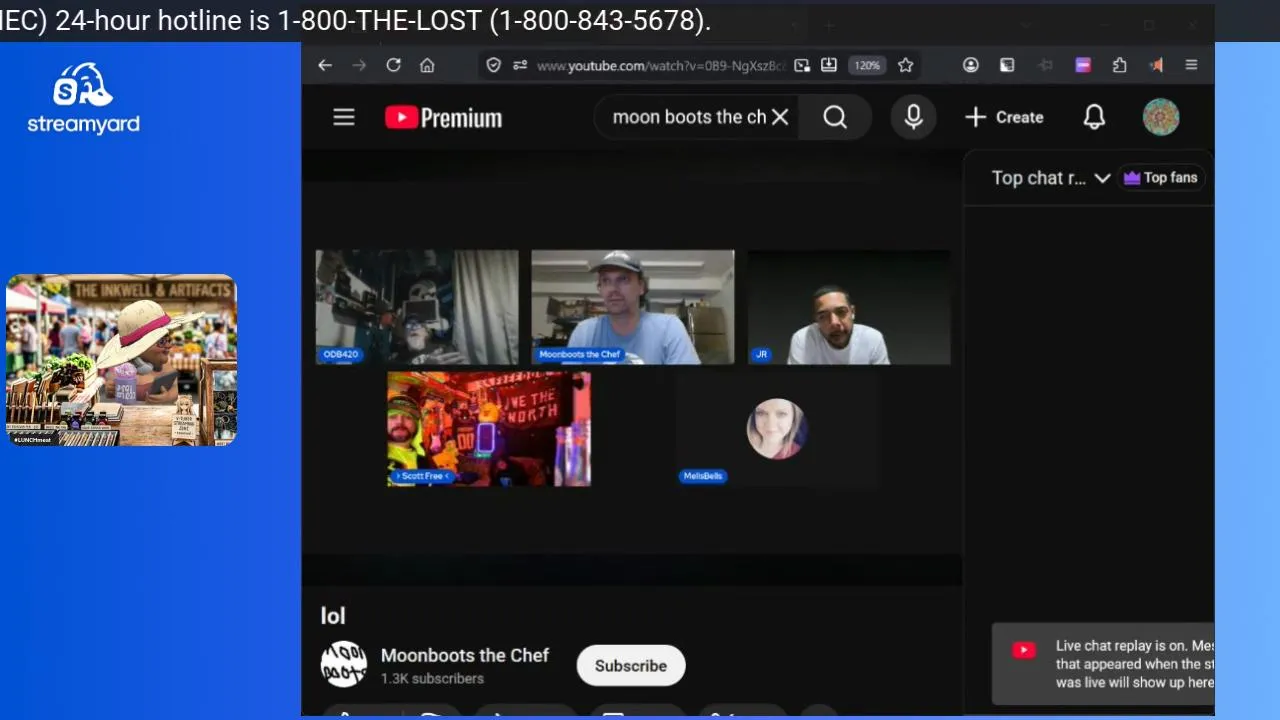Click The Inkwell & Artifacts overlay image
Screen dimensions: 1280x720
tap(122, 360)
